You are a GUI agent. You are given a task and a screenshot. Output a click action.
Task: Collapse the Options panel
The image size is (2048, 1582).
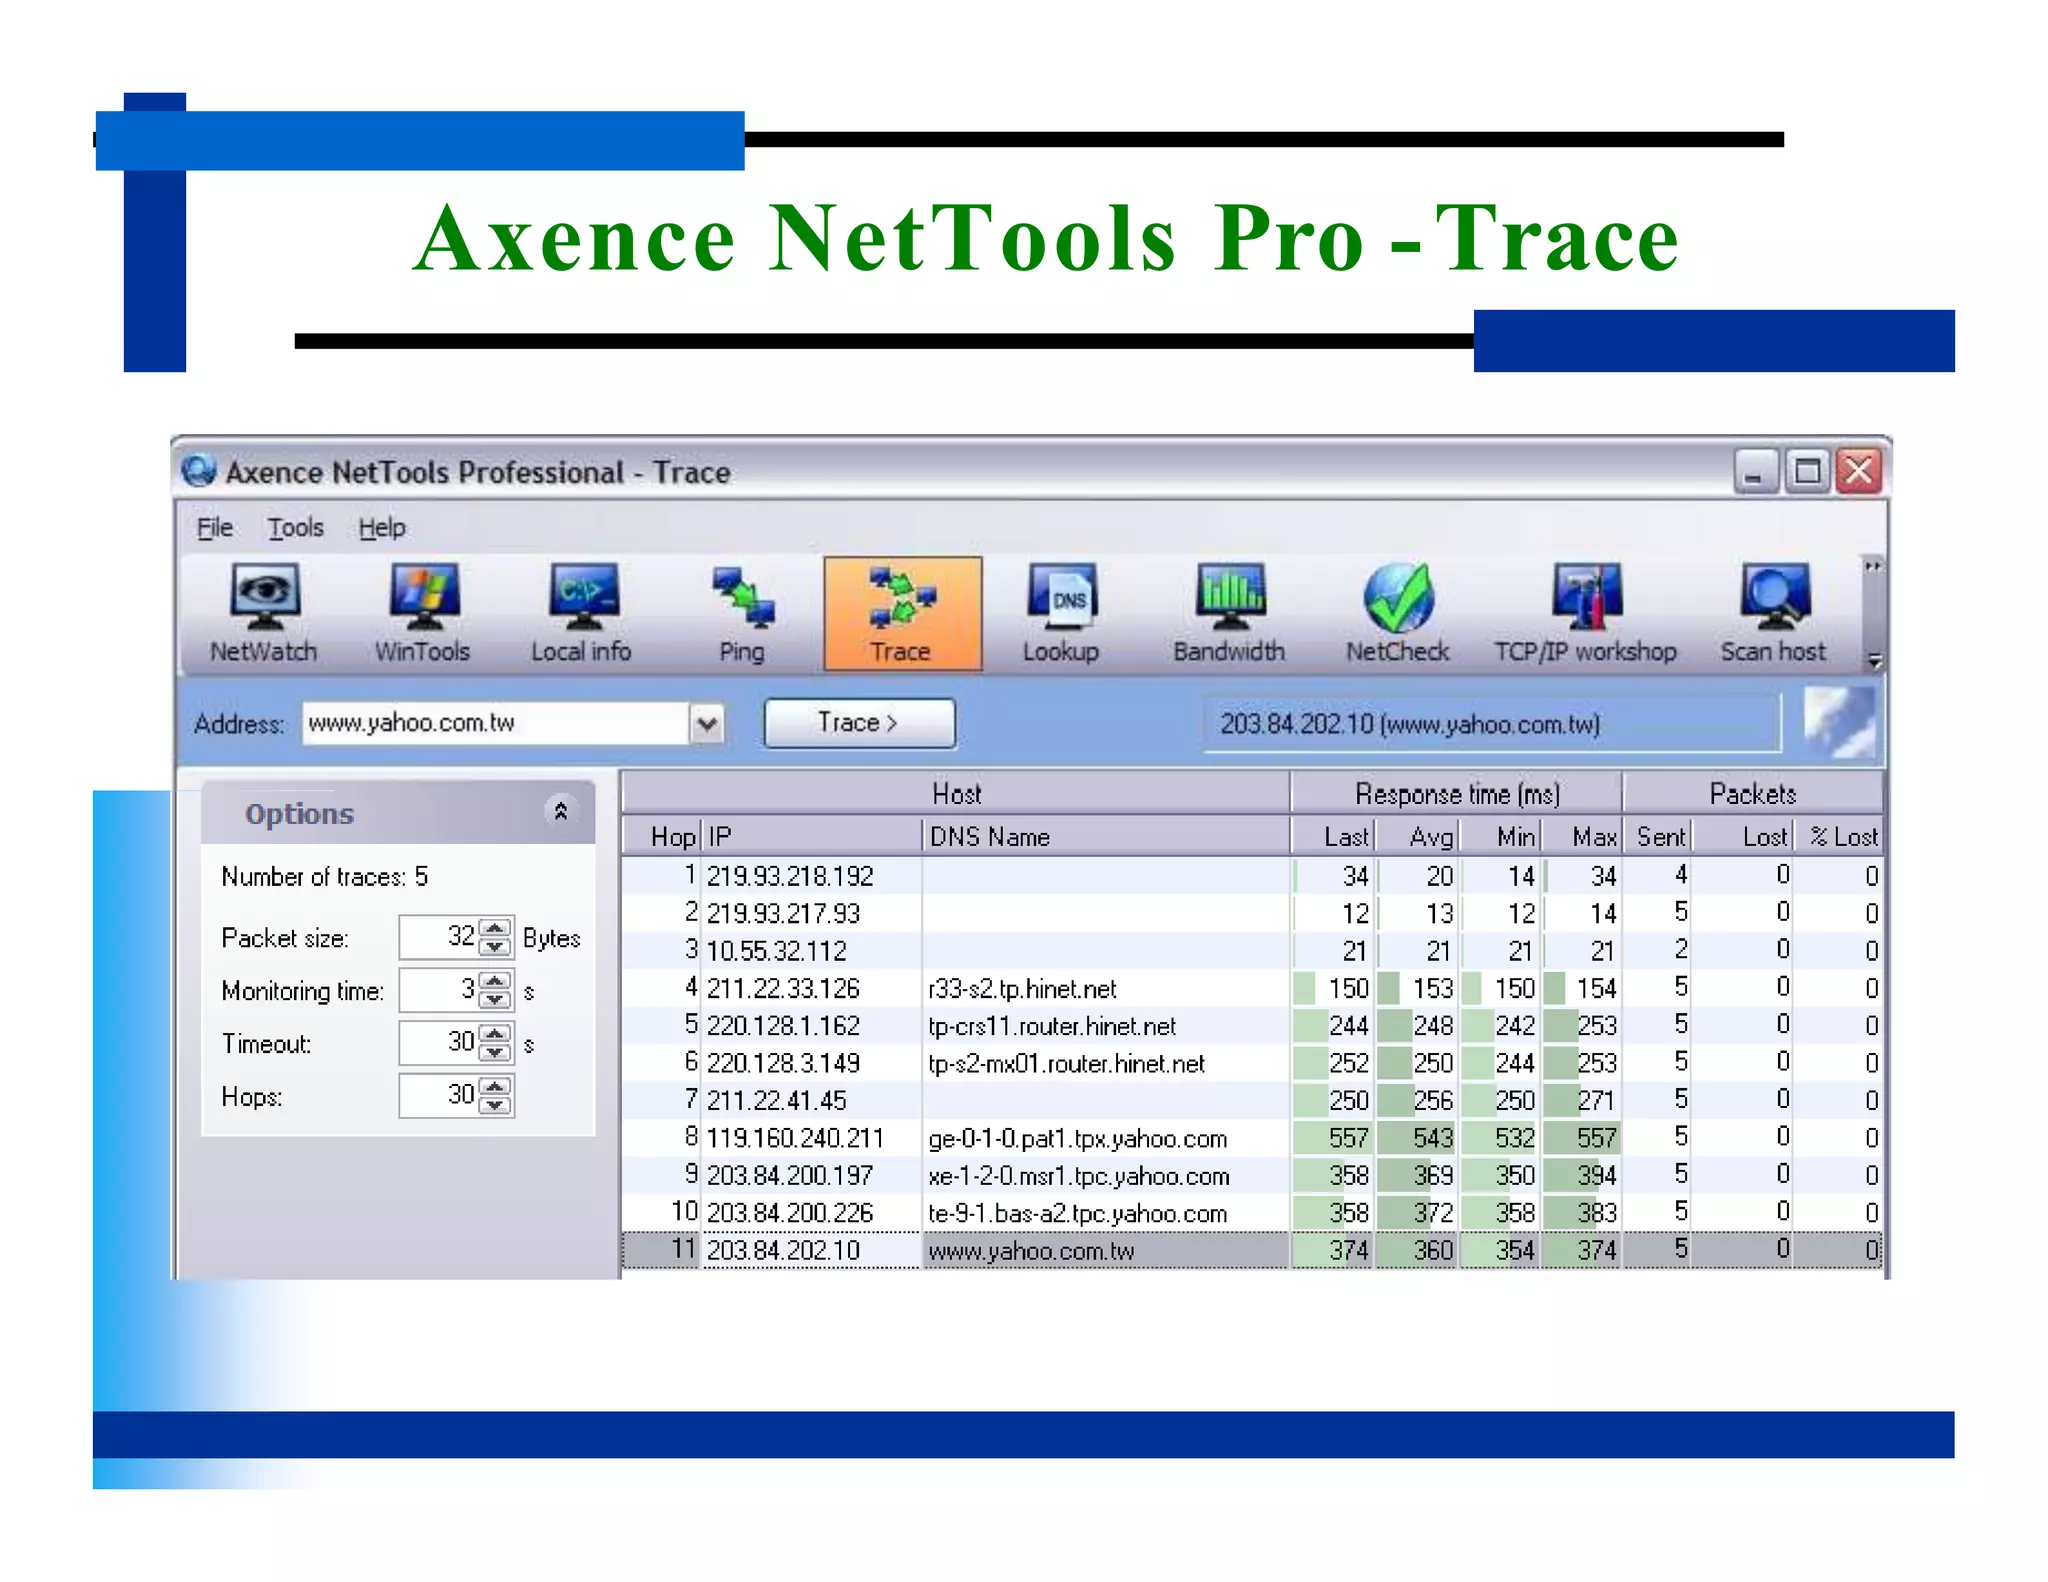click(560, 811)
